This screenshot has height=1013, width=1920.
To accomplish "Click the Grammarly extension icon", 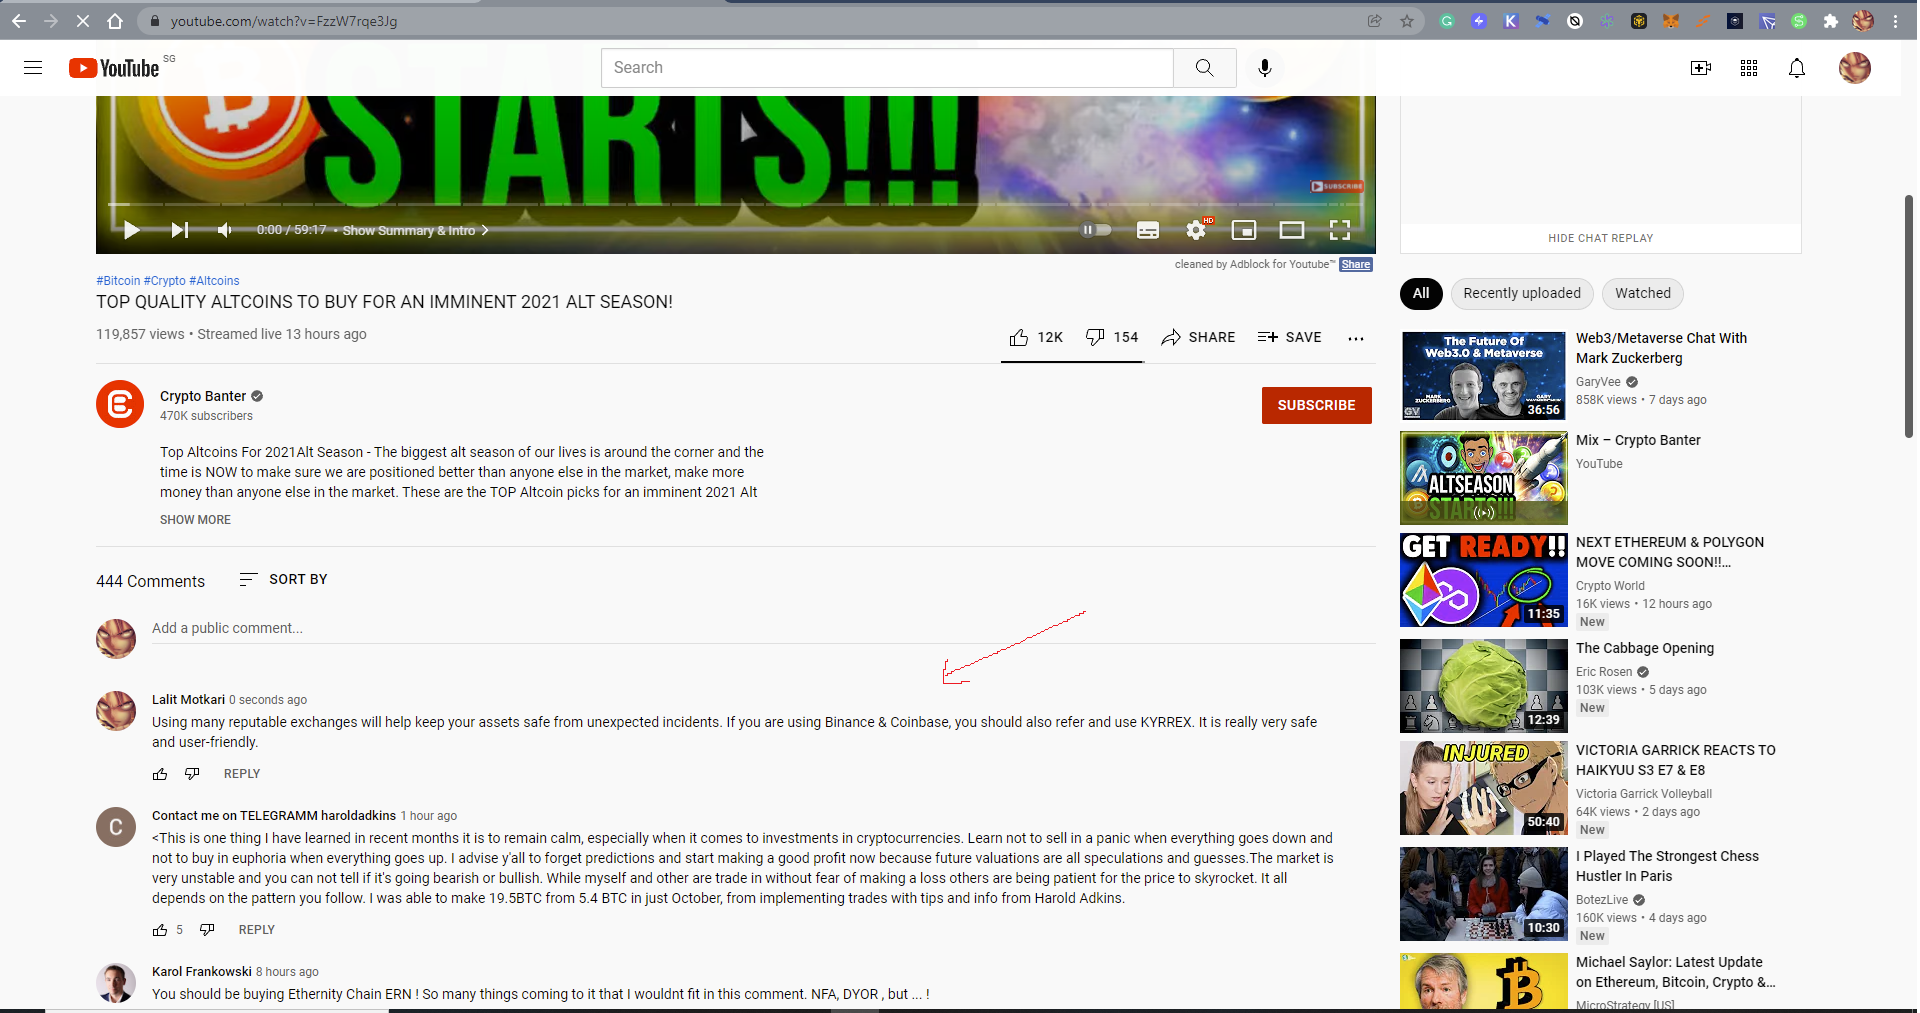I will tap(1447, 21).
